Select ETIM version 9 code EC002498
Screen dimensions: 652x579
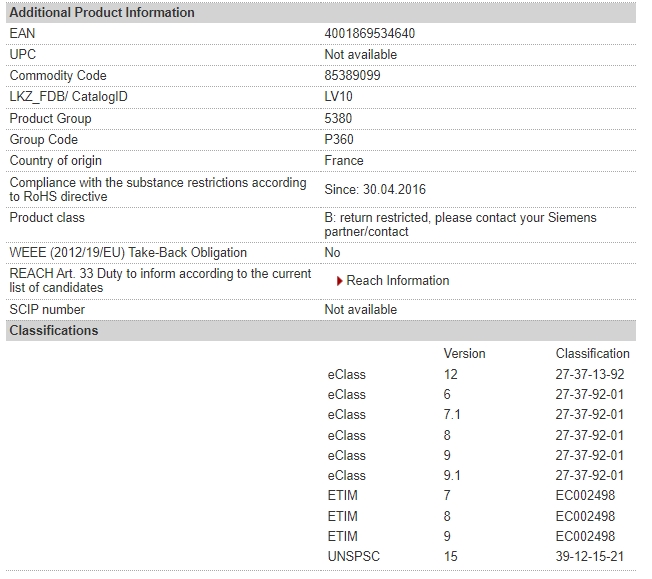585,536
